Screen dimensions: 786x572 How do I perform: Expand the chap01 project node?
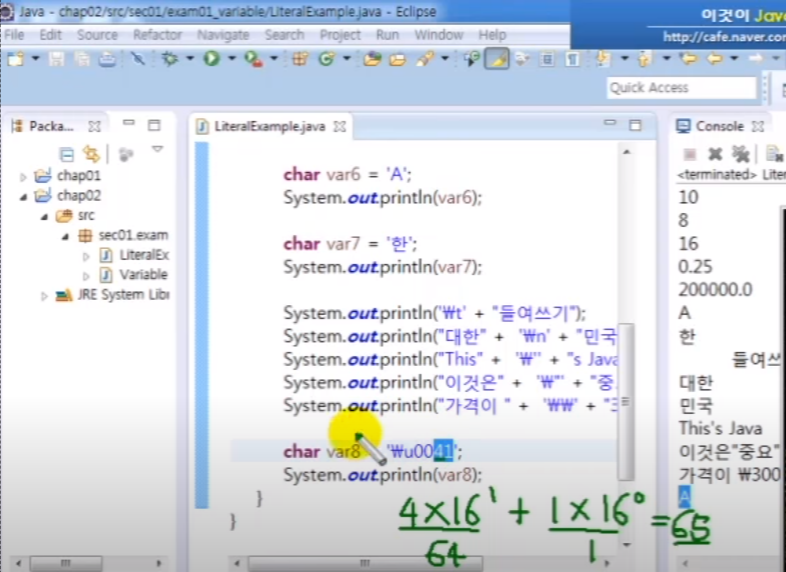[x=23, y=176]
